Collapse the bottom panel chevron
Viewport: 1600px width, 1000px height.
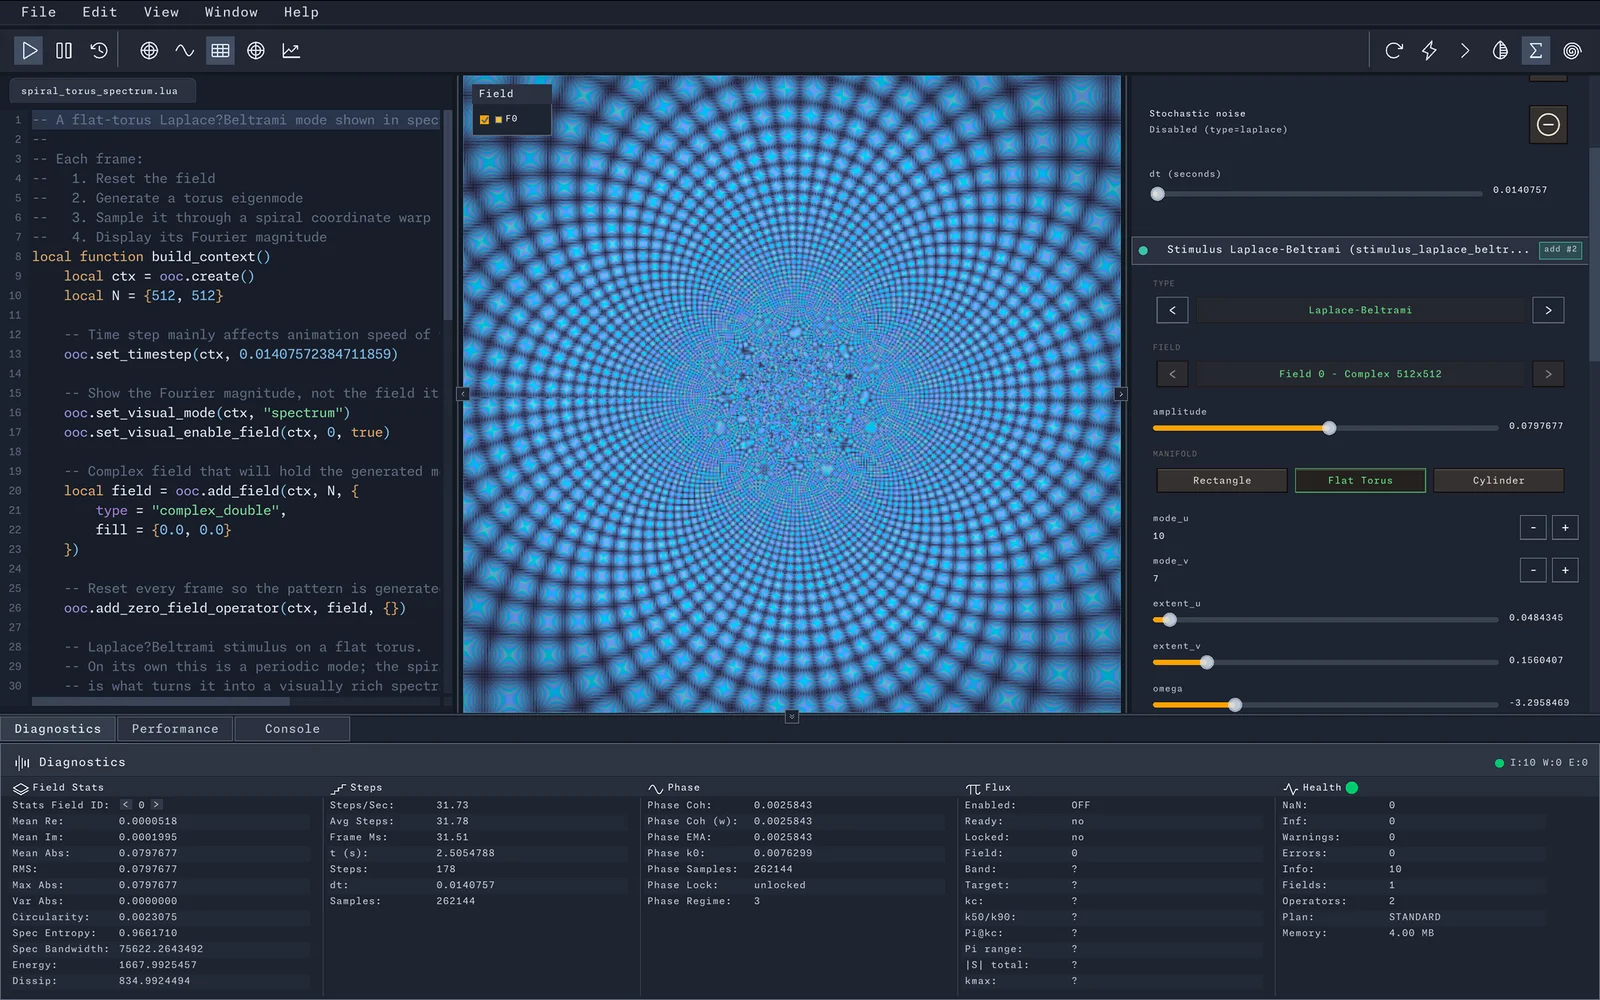pyautogui.click(x=791, y=717)
